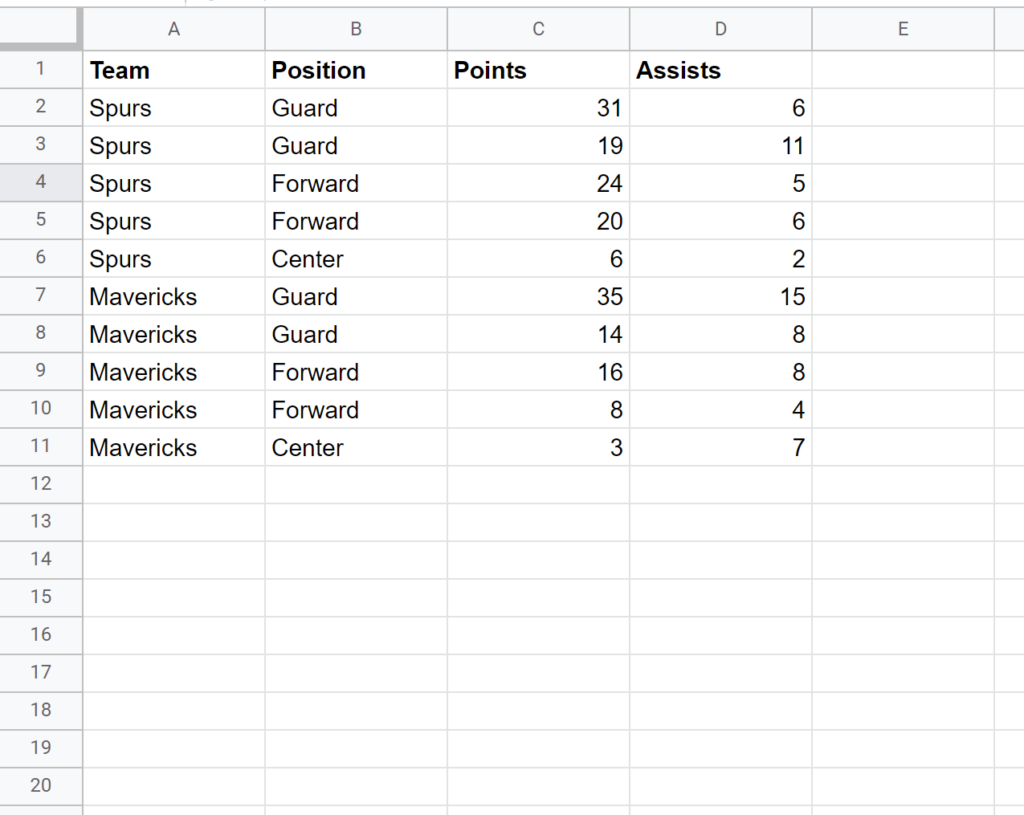The width and height of the screenshot is (1024, 815).
Task: Click the Spurs Center row points value 6
Action: 537,258
